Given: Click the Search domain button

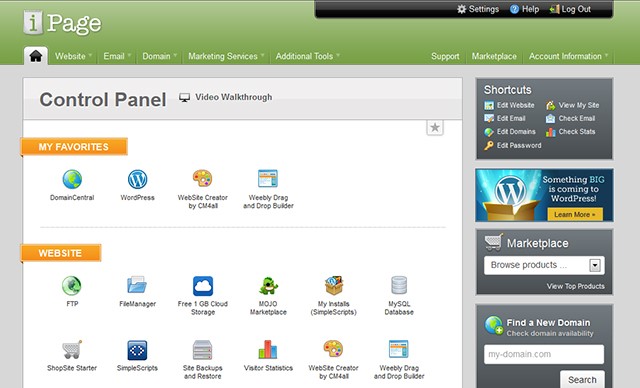Looking at the screenshot, I should (x=582, y=379).
